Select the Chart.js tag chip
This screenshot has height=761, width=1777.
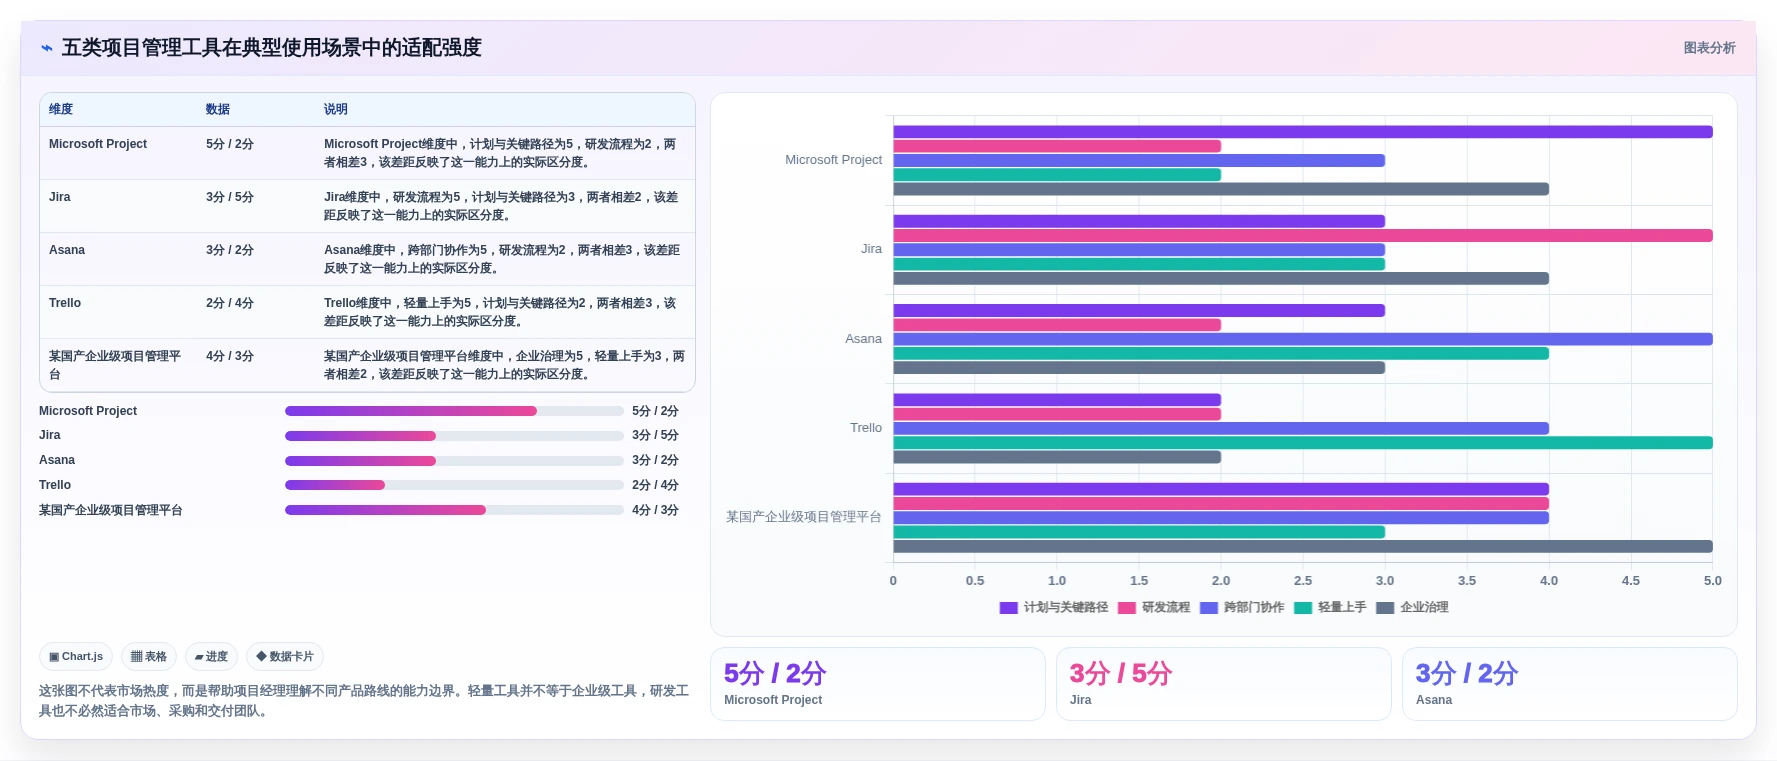pos(76,657)
